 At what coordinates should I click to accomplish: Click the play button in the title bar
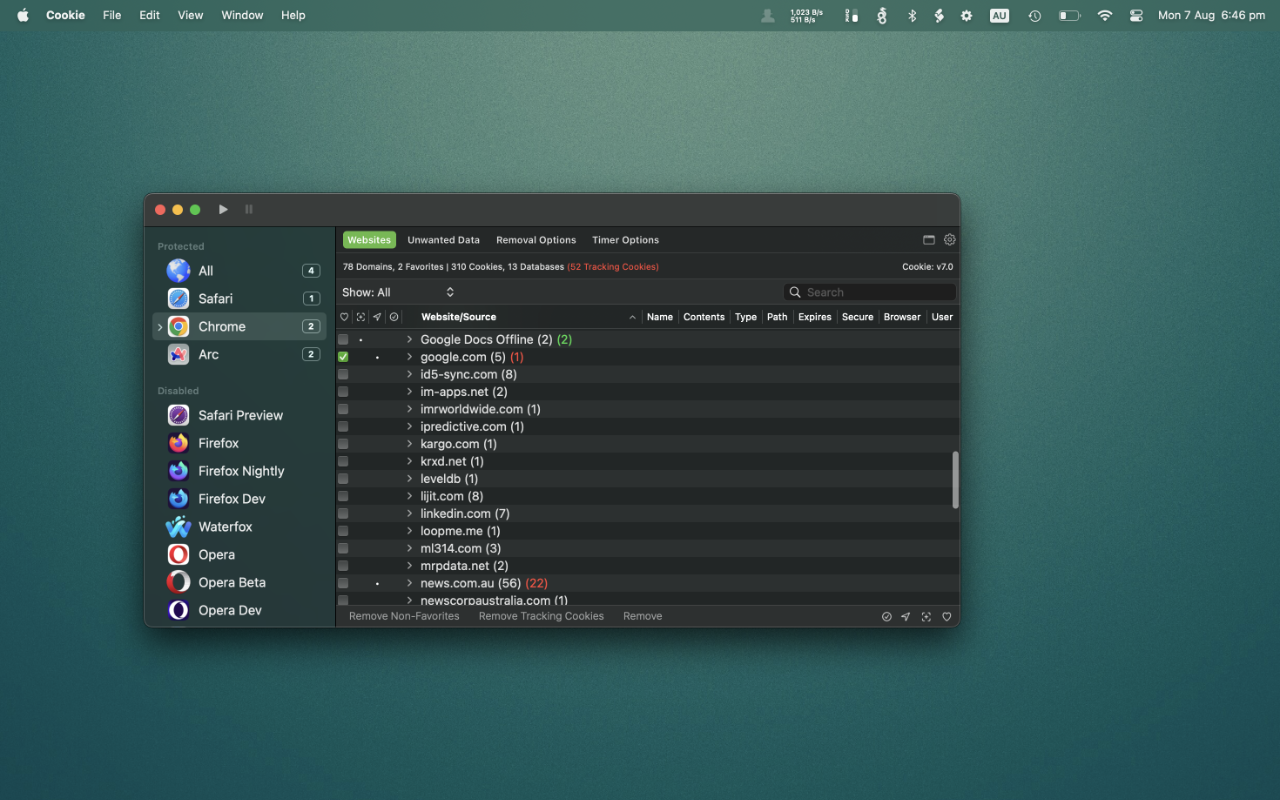pos(223,210)
